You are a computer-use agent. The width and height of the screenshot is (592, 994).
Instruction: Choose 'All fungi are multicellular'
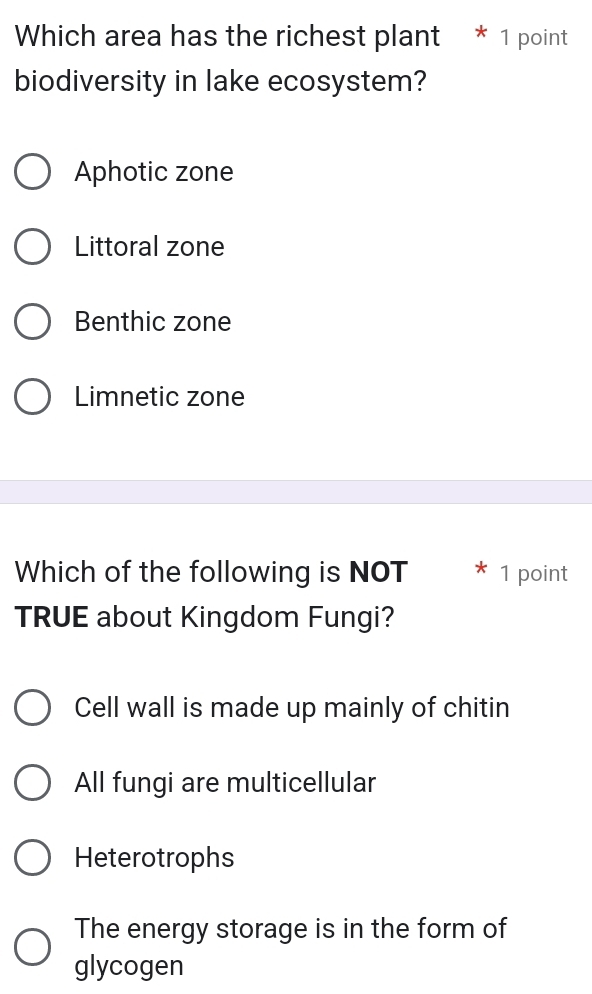coord(32,782)
